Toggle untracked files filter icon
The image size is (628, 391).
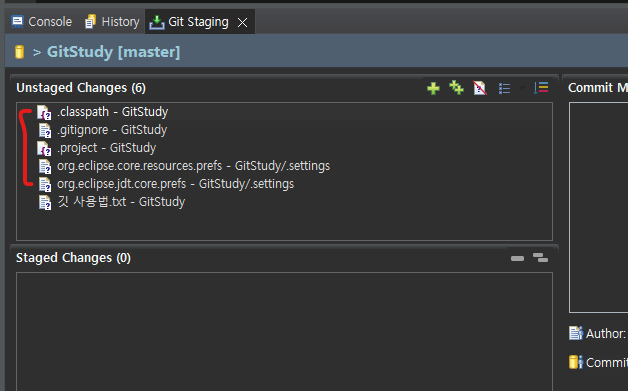480,88
